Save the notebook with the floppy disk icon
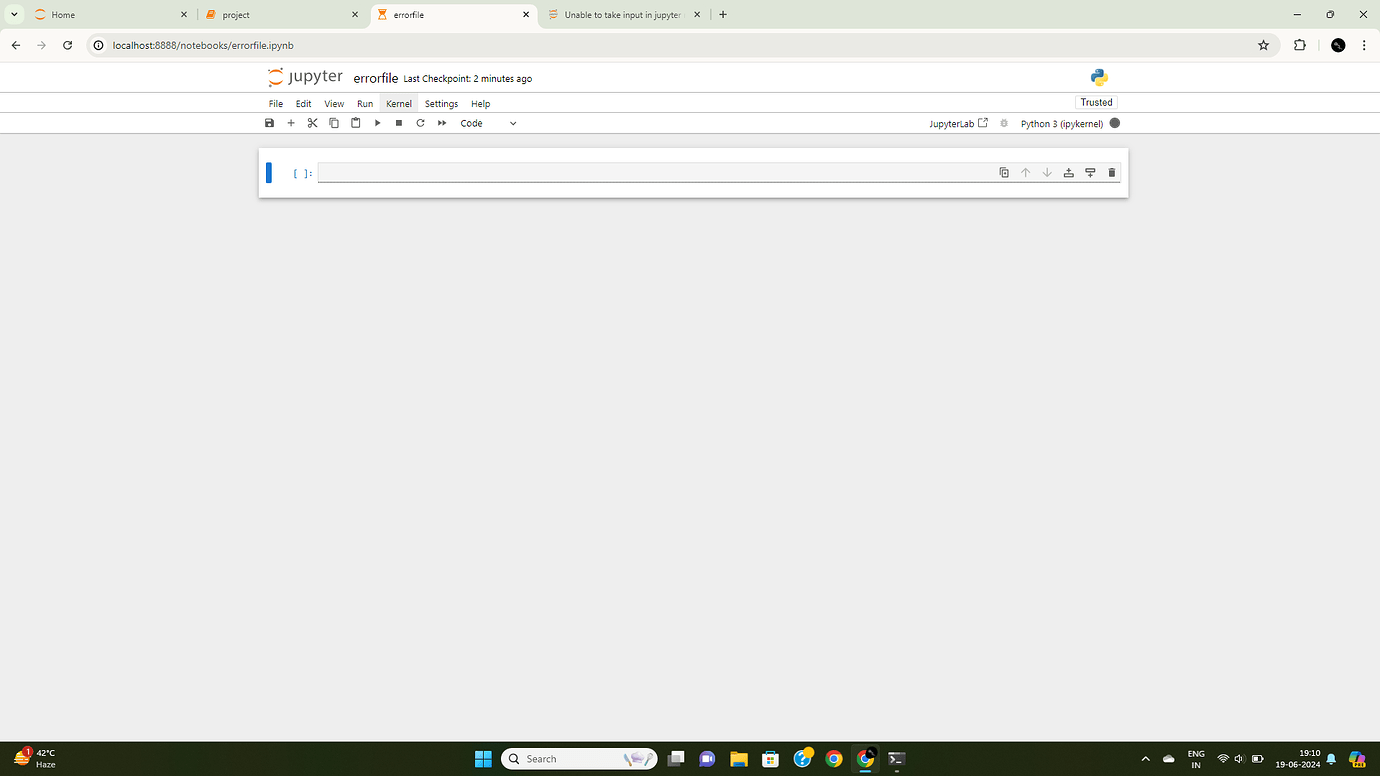This screenshot has width=1380, height=776. pos(269,123)
